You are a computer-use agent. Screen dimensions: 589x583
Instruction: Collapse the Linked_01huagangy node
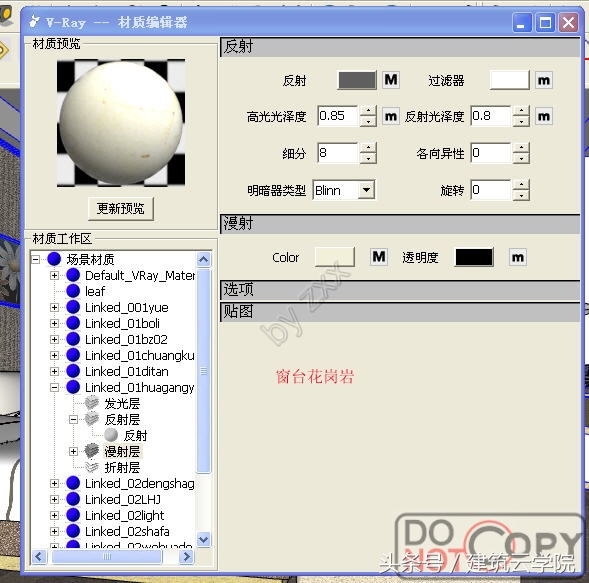54,387
